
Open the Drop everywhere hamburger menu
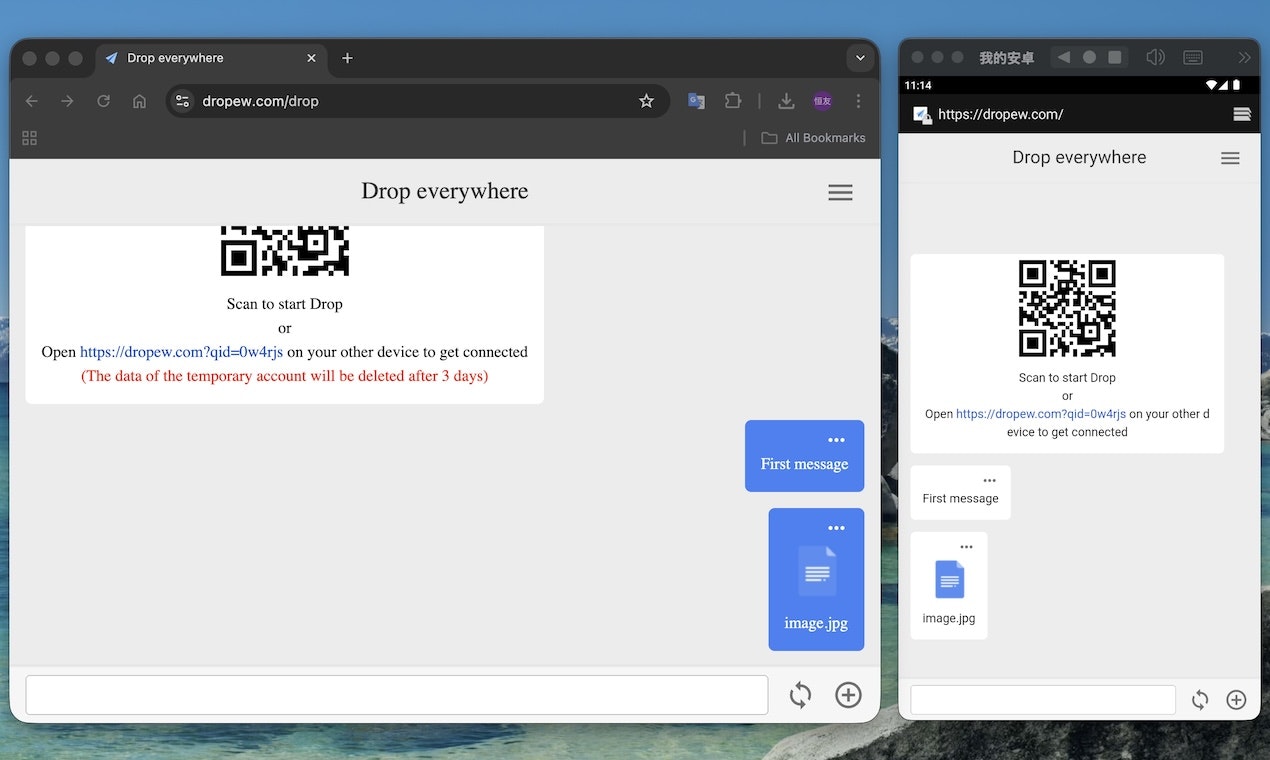(840, 192)
